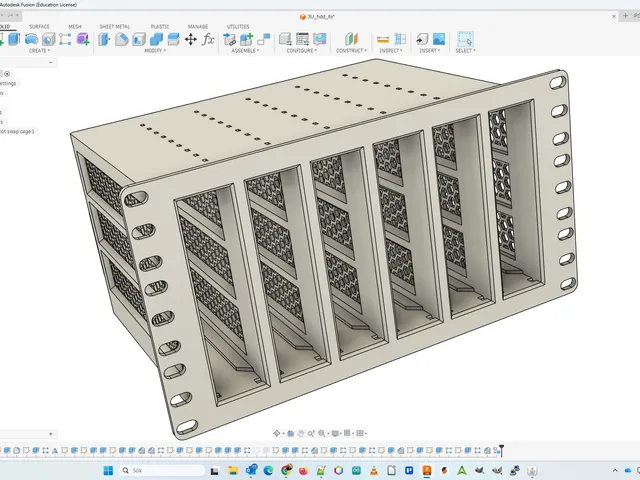Toggle the radio button in the browser panel
This screenshot has height=480, width=640.
coord(7,74)
